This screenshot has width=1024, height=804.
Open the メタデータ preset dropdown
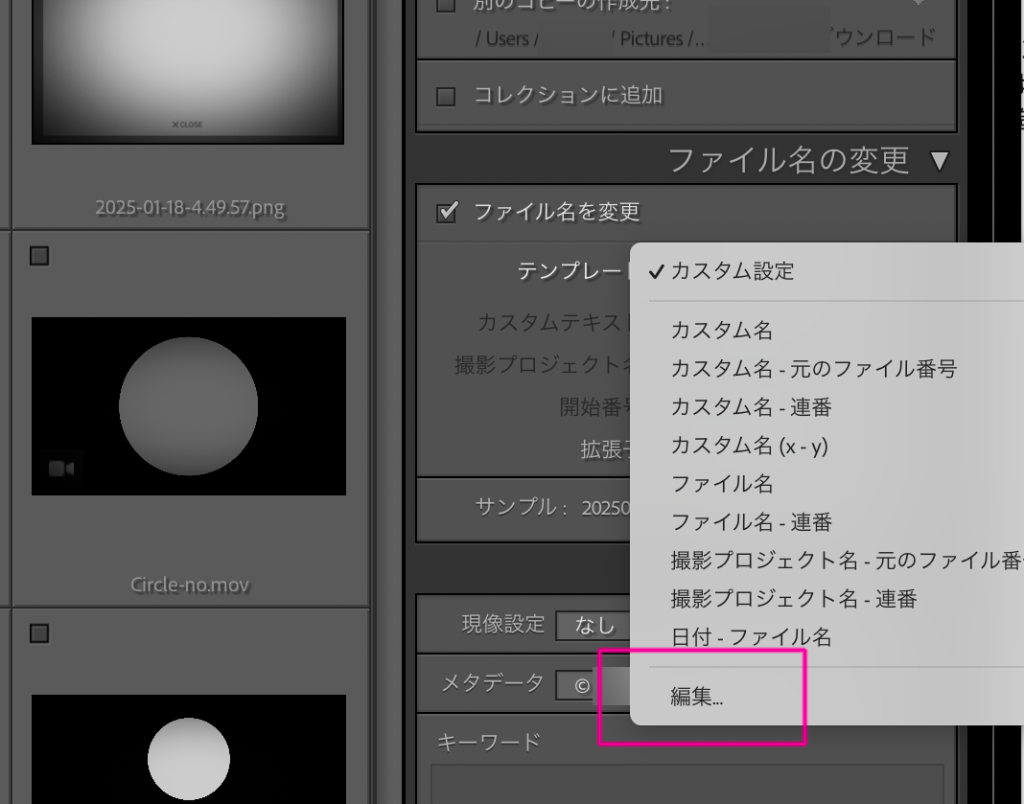tap(592, 685)
